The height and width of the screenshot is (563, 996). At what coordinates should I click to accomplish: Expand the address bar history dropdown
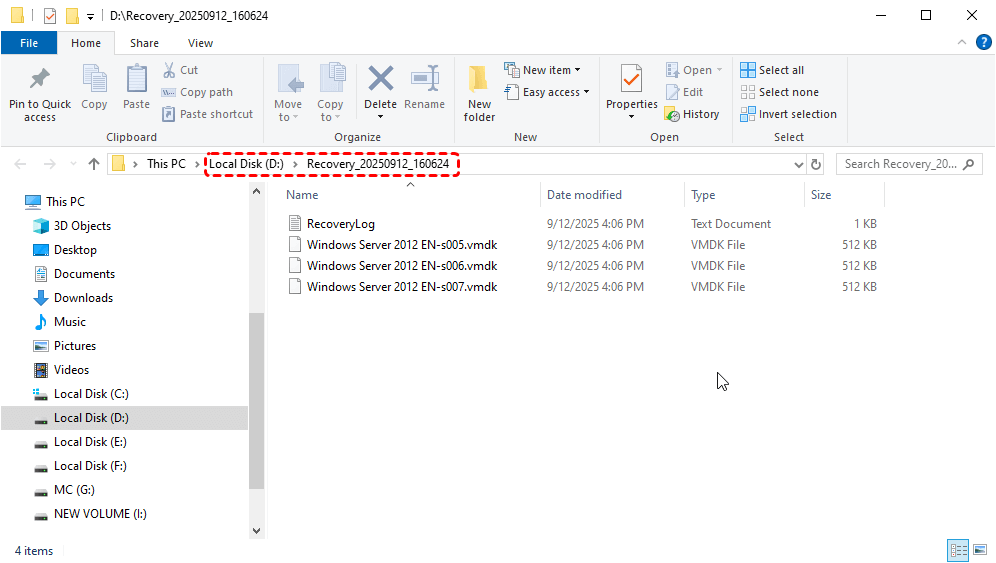[798, 165]
